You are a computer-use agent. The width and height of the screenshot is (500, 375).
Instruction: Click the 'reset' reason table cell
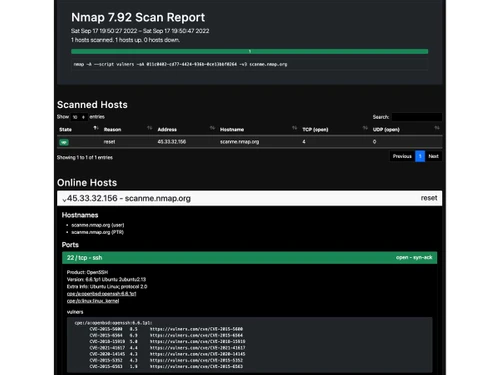(109, 142)
